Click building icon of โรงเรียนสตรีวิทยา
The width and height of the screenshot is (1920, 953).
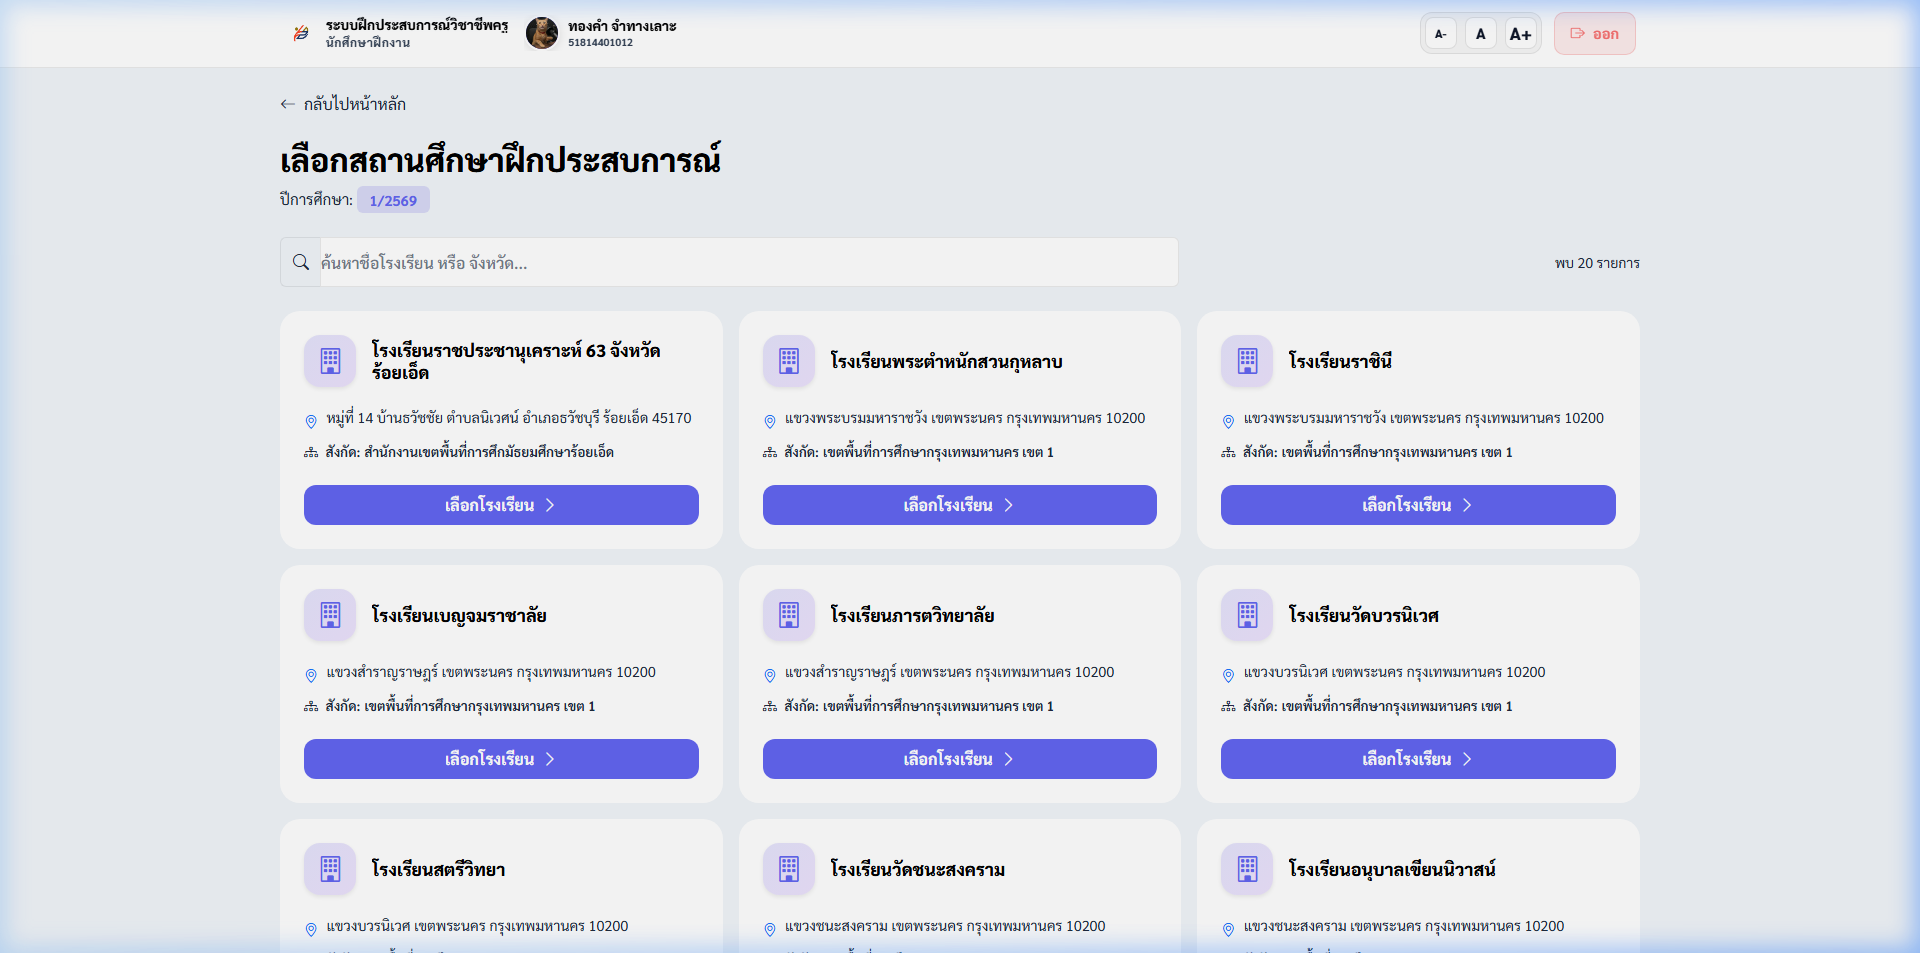coord(330,869)
